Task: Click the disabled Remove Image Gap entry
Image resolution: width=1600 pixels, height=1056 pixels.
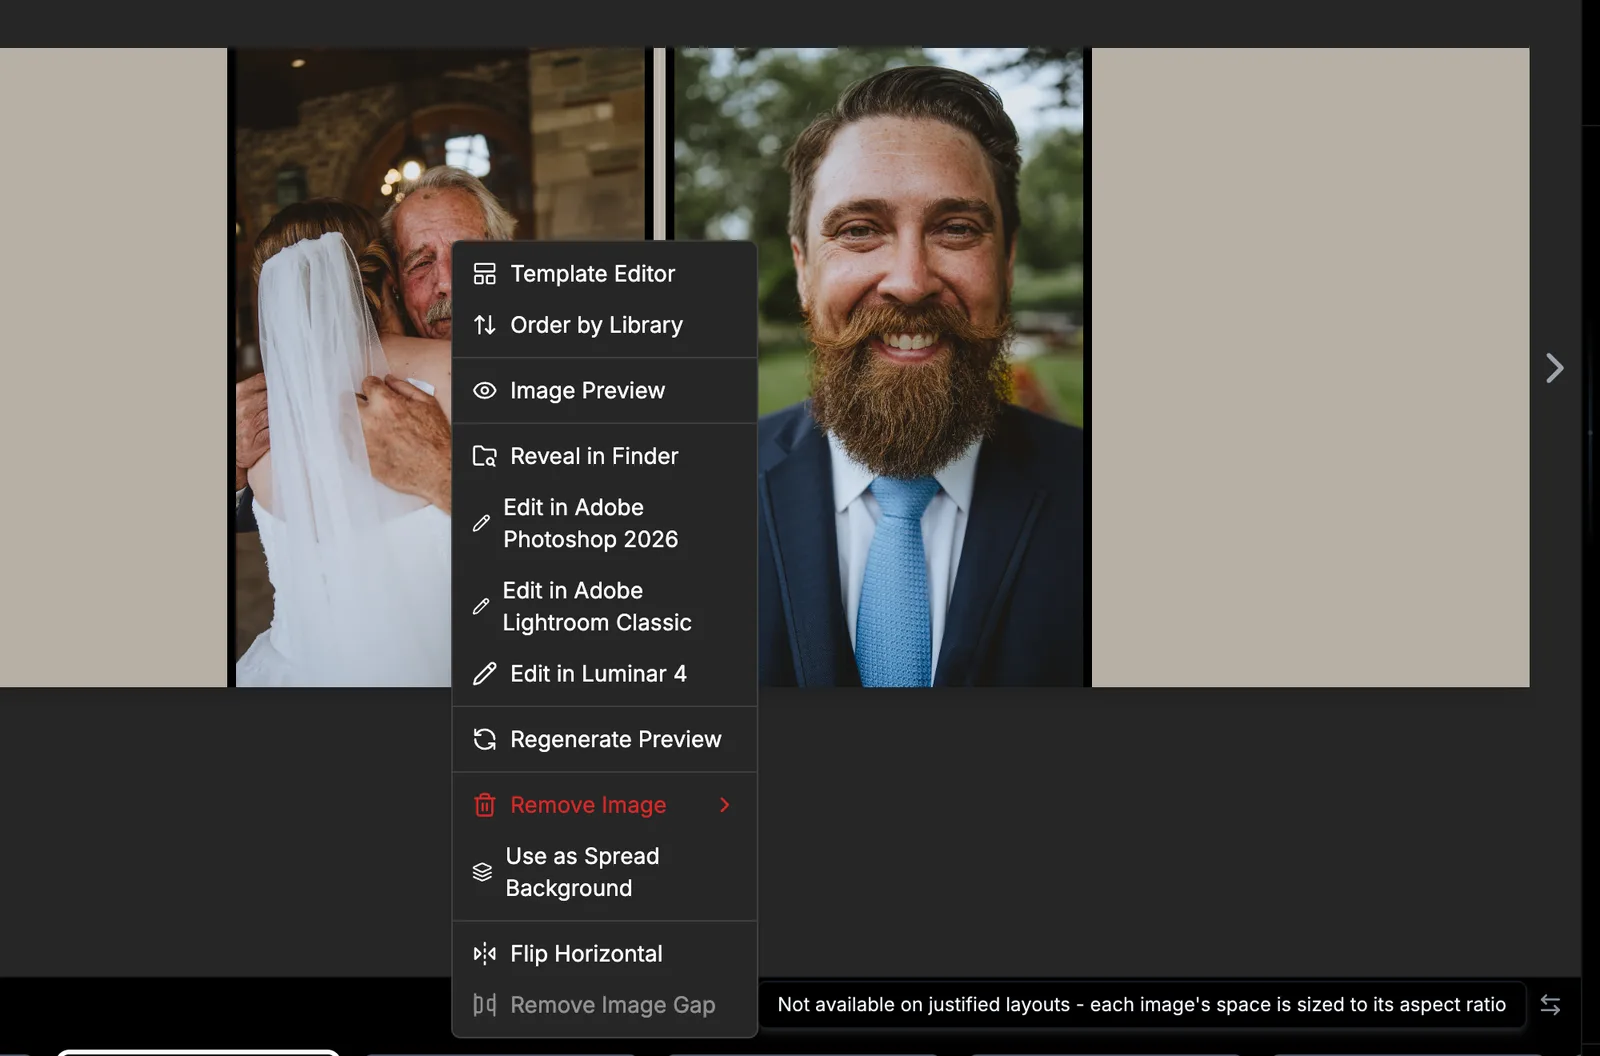Action: click(x=604, y=1005)
